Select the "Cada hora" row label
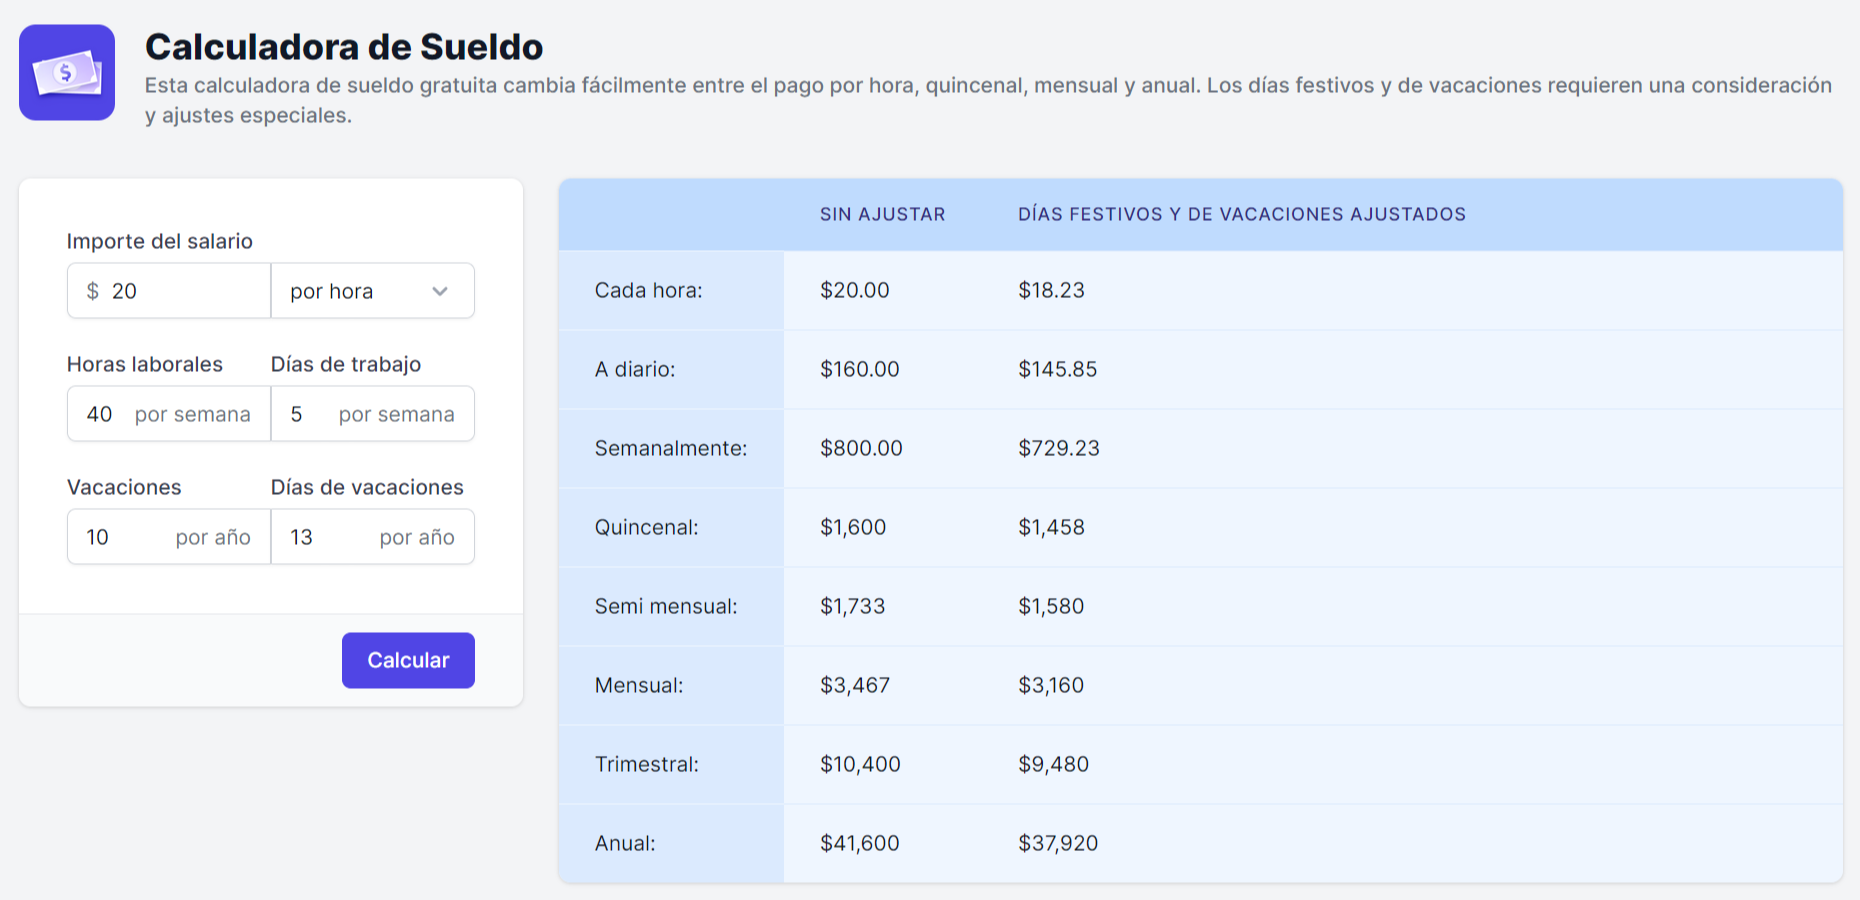The height and width of the screenshot is (900, 1860). pos(648,290)
